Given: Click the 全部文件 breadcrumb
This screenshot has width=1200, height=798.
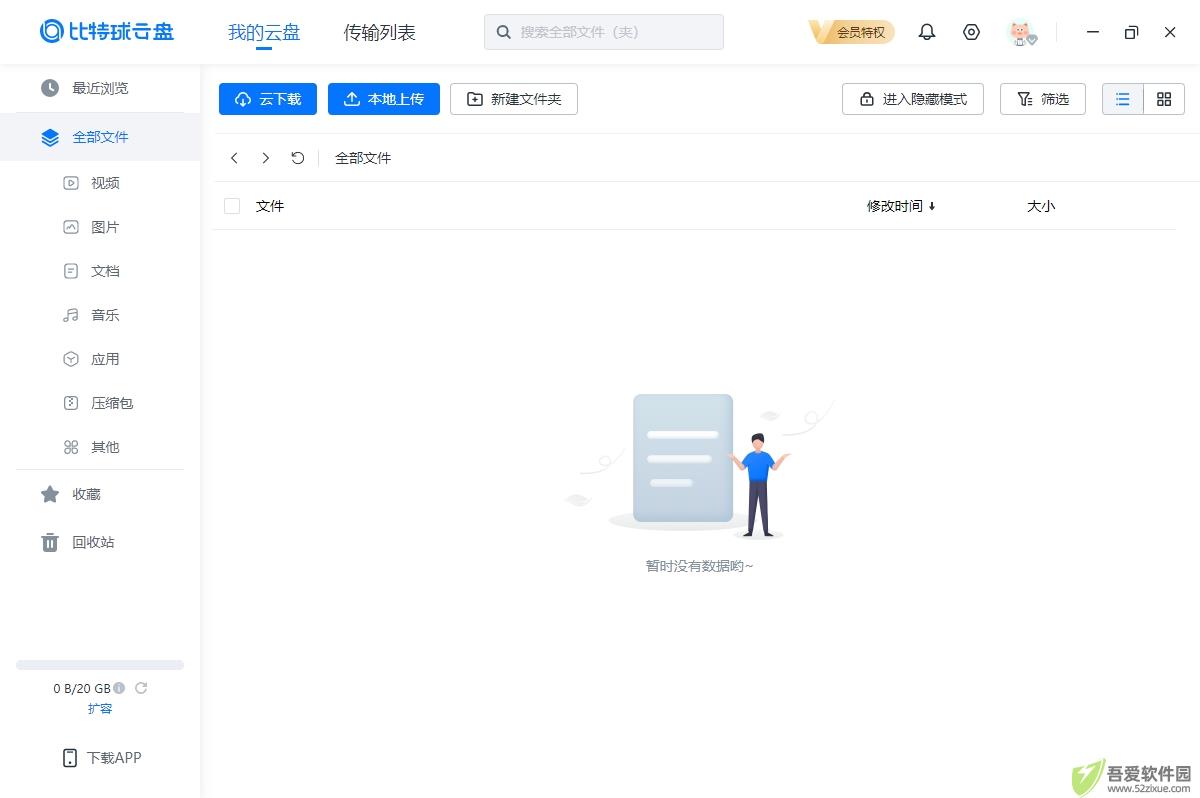Looking at the screenshot, I should [363, 158].
